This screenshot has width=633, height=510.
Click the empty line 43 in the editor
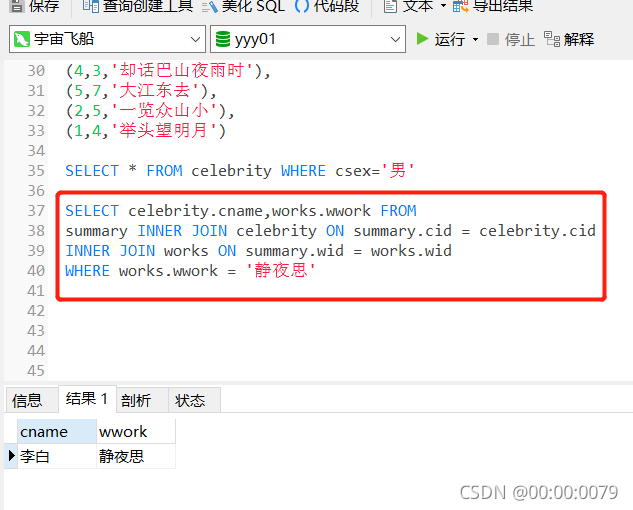(x=339, y=331)
